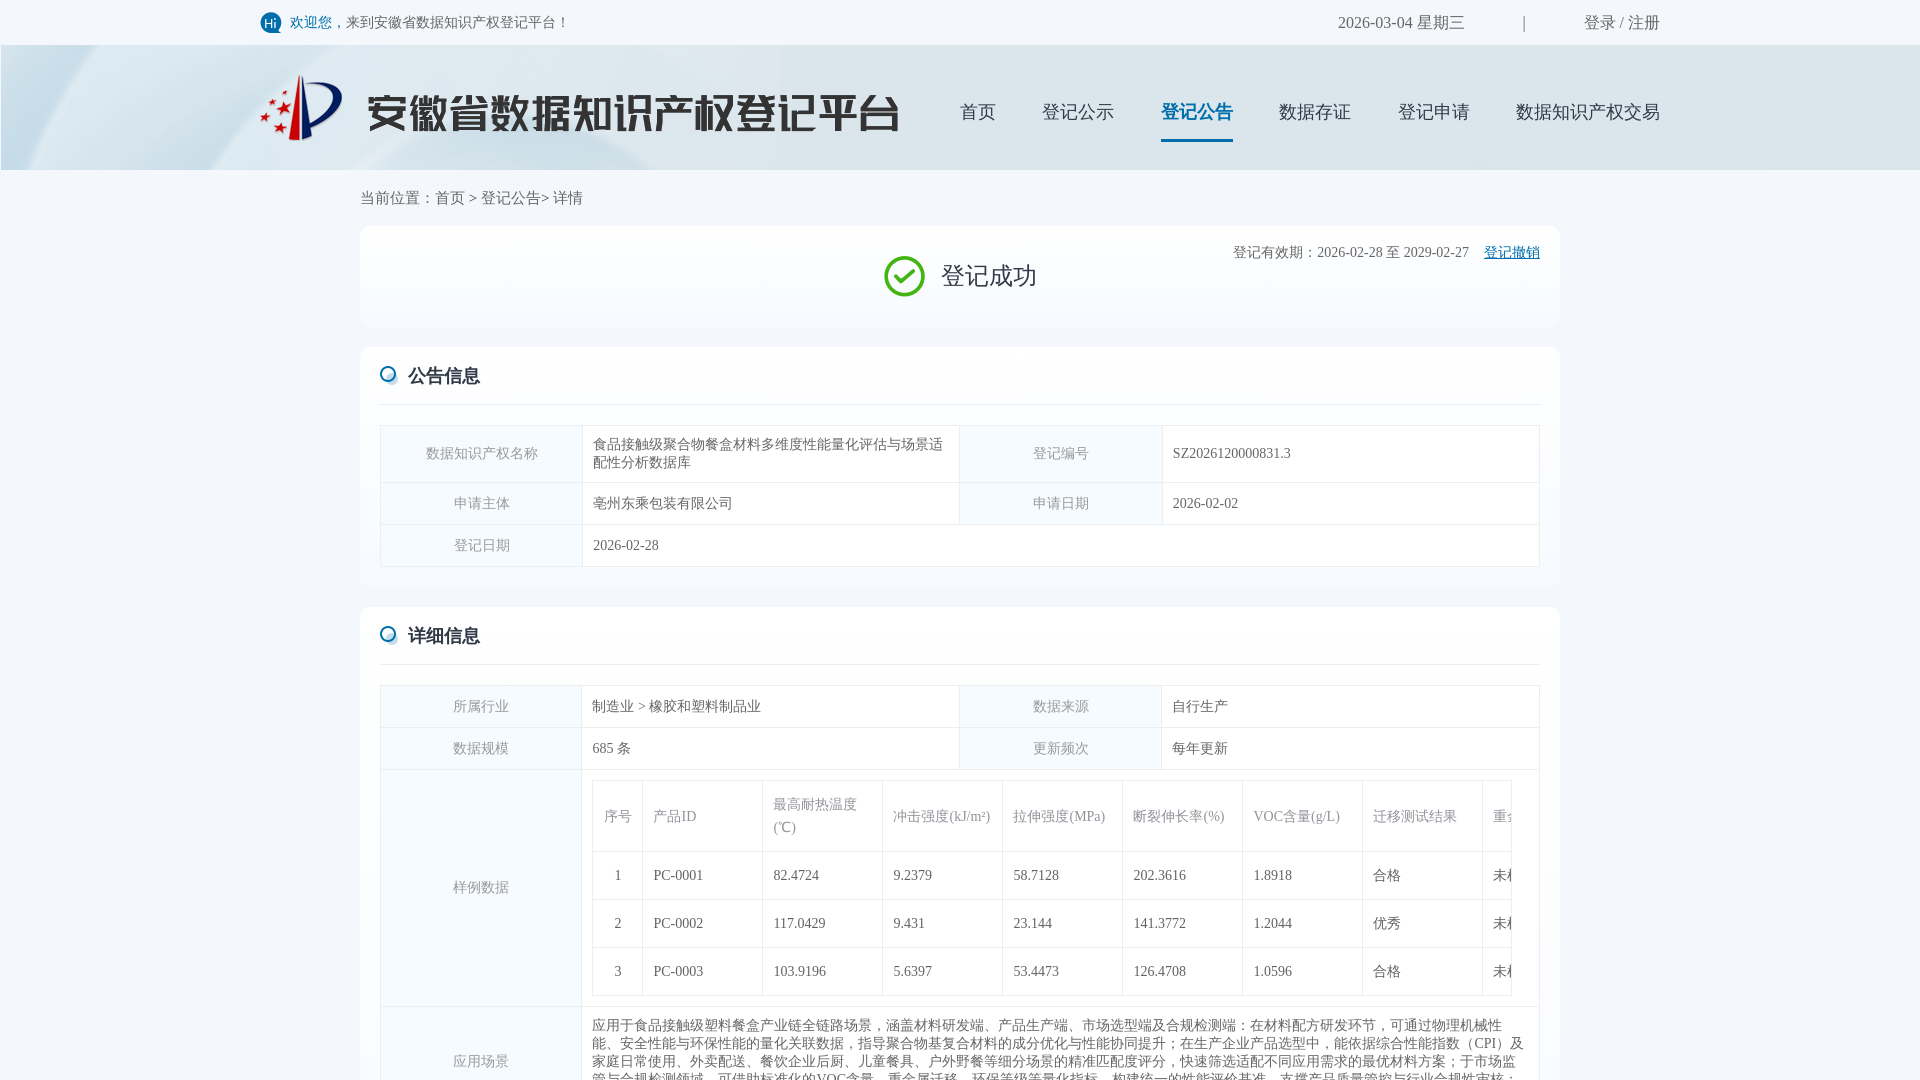Viewport: 1920px width, 1080px height.
Task: Click the 登记有效期 validity period text
Action: (x=1350, y=253)
